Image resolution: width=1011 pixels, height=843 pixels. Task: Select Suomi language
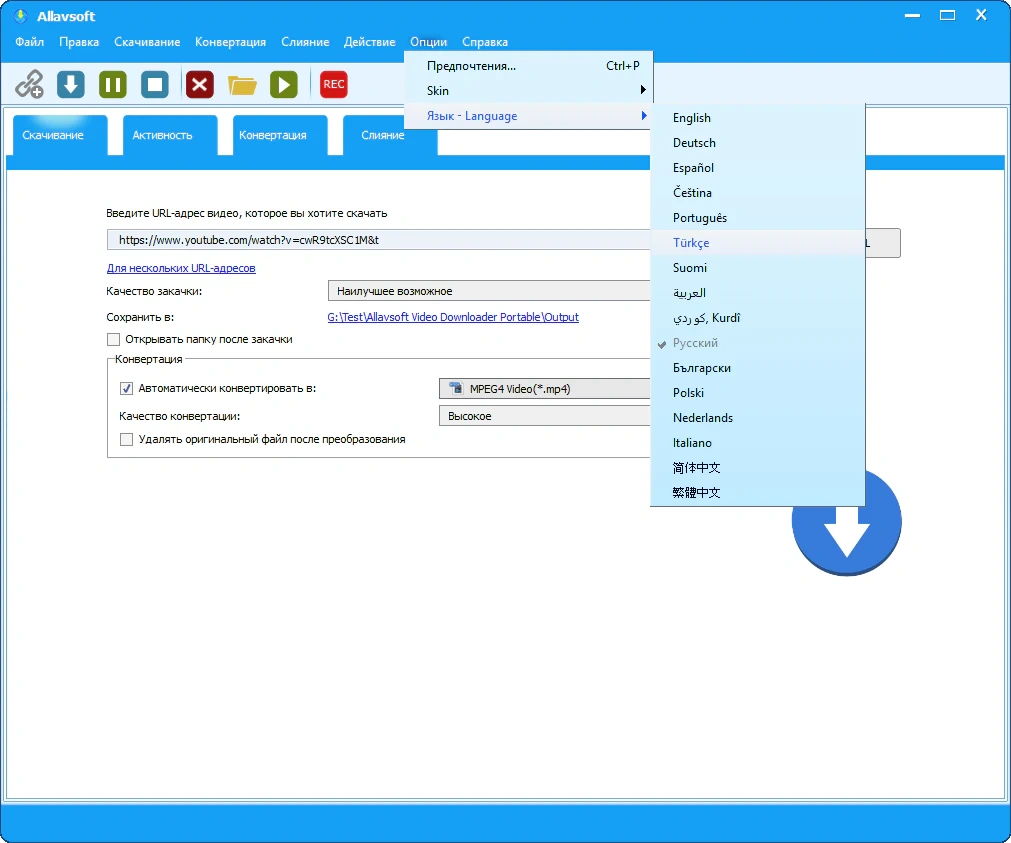point(758,268)
